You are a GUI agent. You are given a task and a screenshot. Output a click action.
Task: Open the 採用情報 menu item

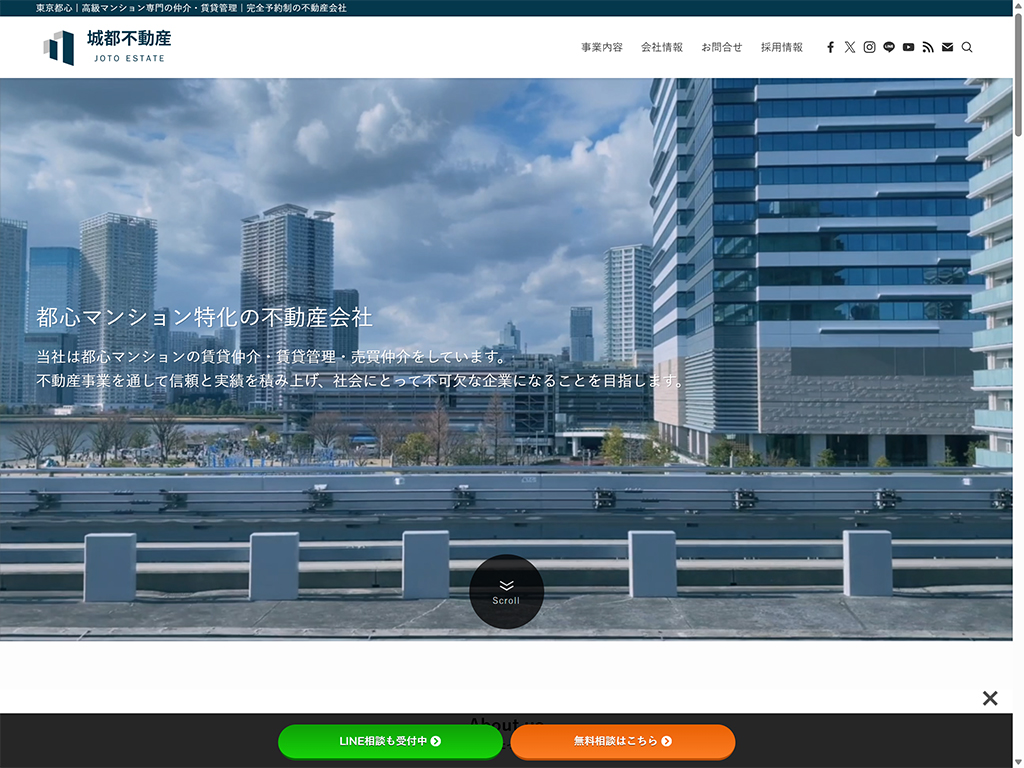(782, 47)
